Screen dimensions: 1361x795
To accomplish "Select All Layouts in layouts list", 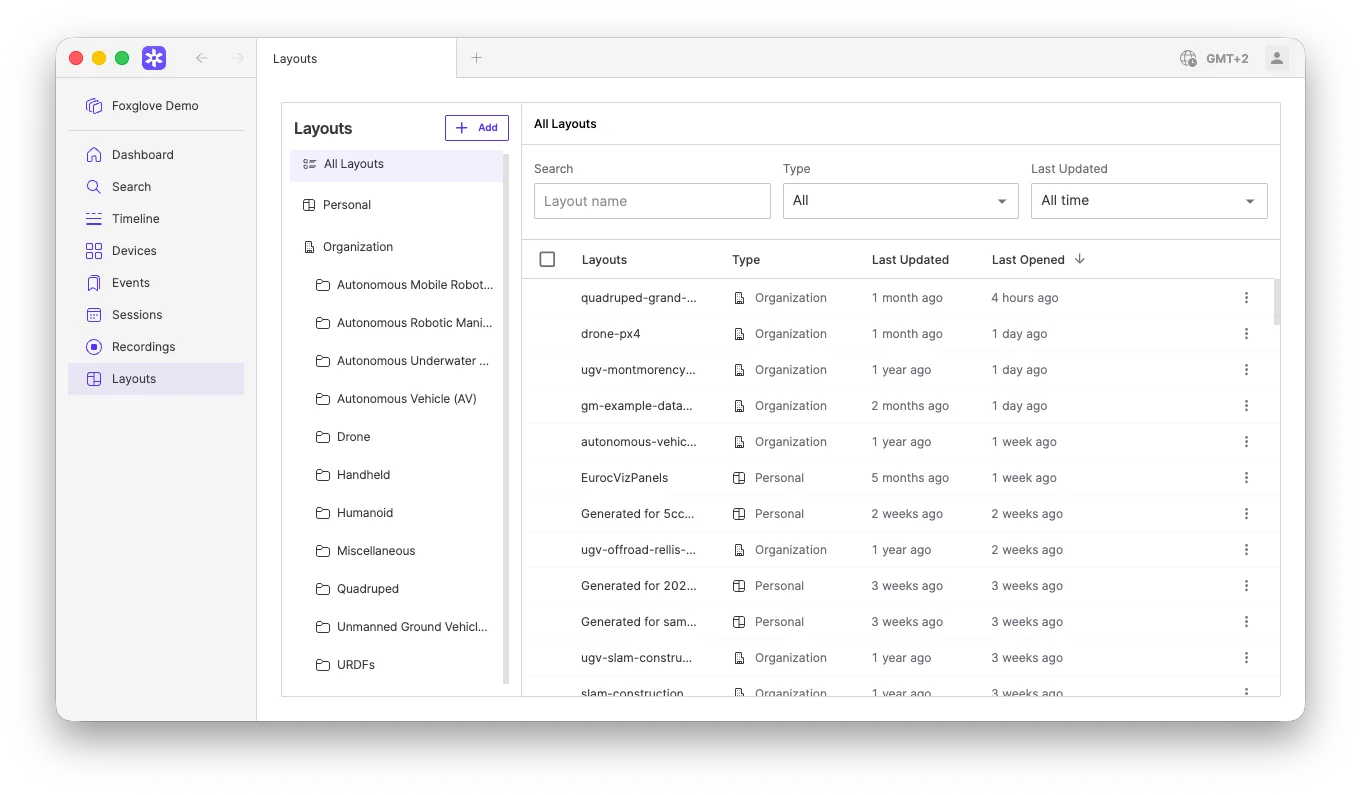I will (x=396, y=164).
